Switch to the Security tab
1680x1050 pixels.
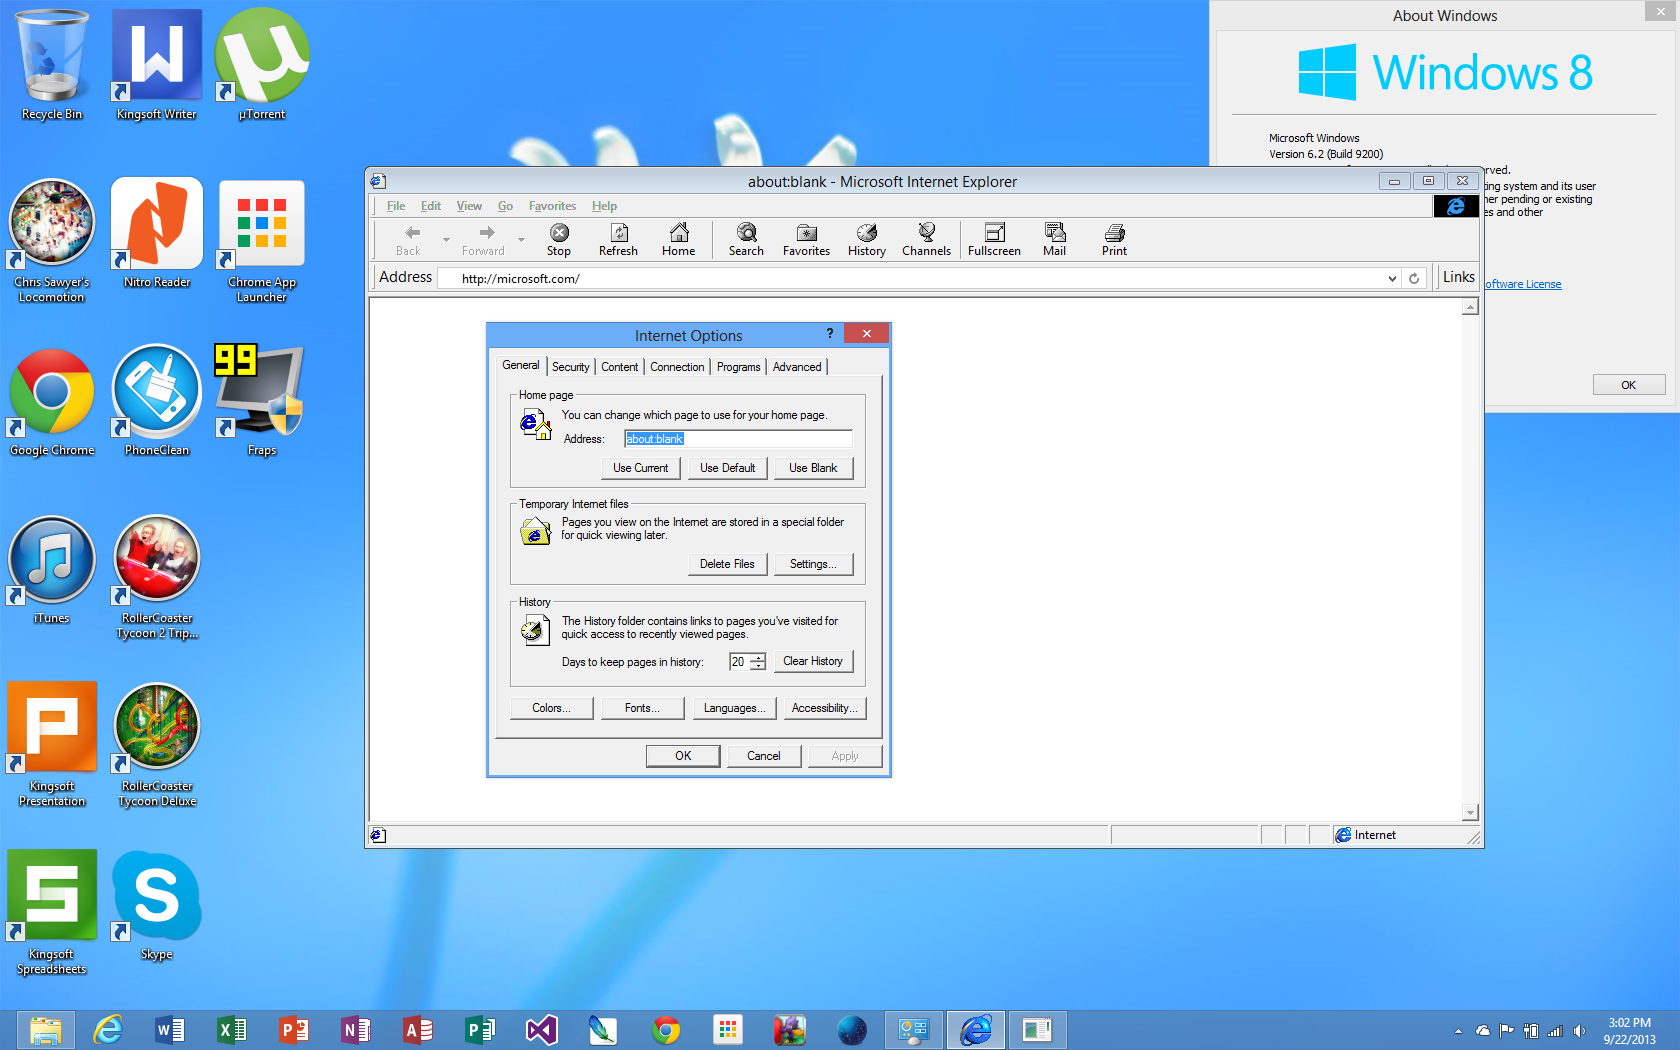point(570,367)
